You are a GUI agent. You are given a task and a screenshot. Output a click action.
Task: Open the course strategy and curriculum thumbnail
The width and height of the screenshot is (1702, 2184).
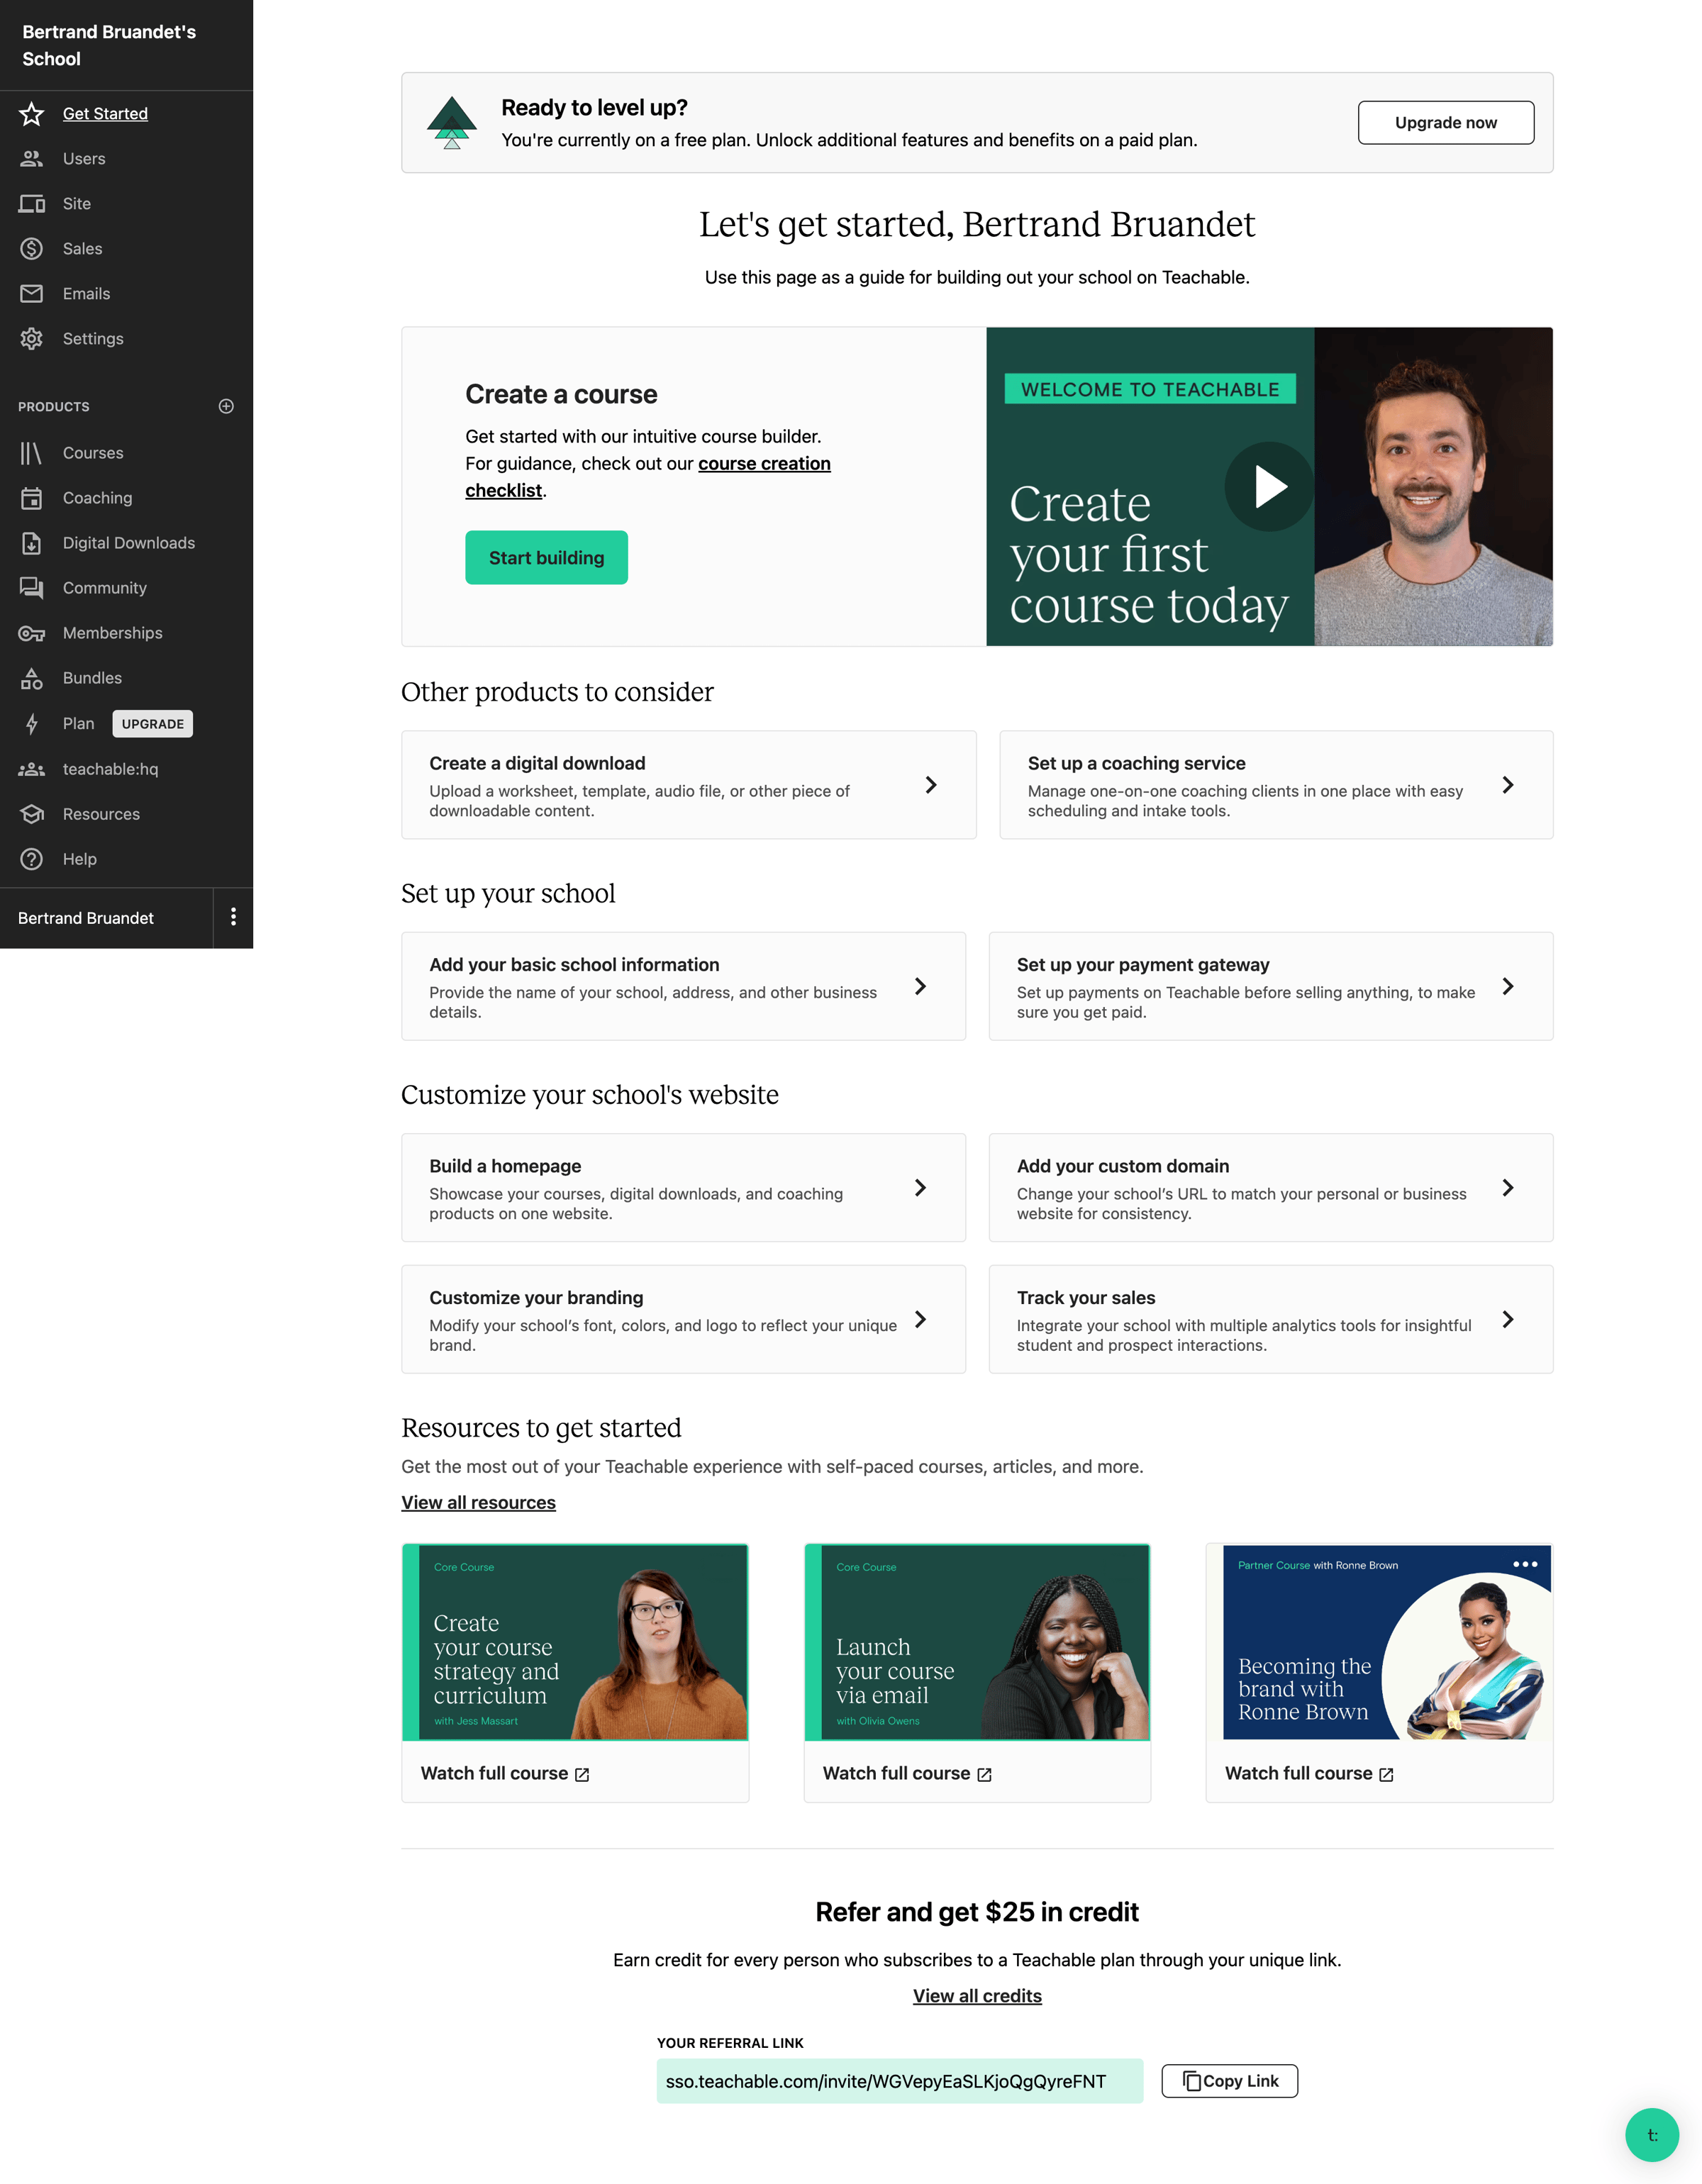point(575,1642)
